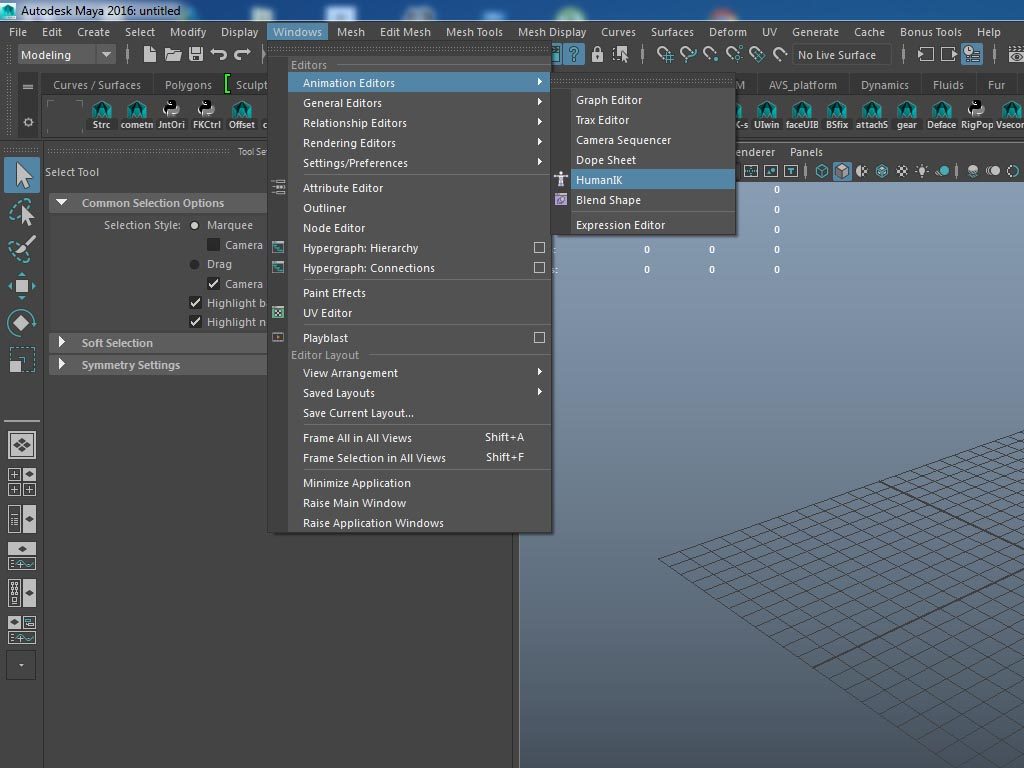Screen dimensions: 1024x768
Task: Switch to the Polygons shelf tab
Action: tap(188, 85)
